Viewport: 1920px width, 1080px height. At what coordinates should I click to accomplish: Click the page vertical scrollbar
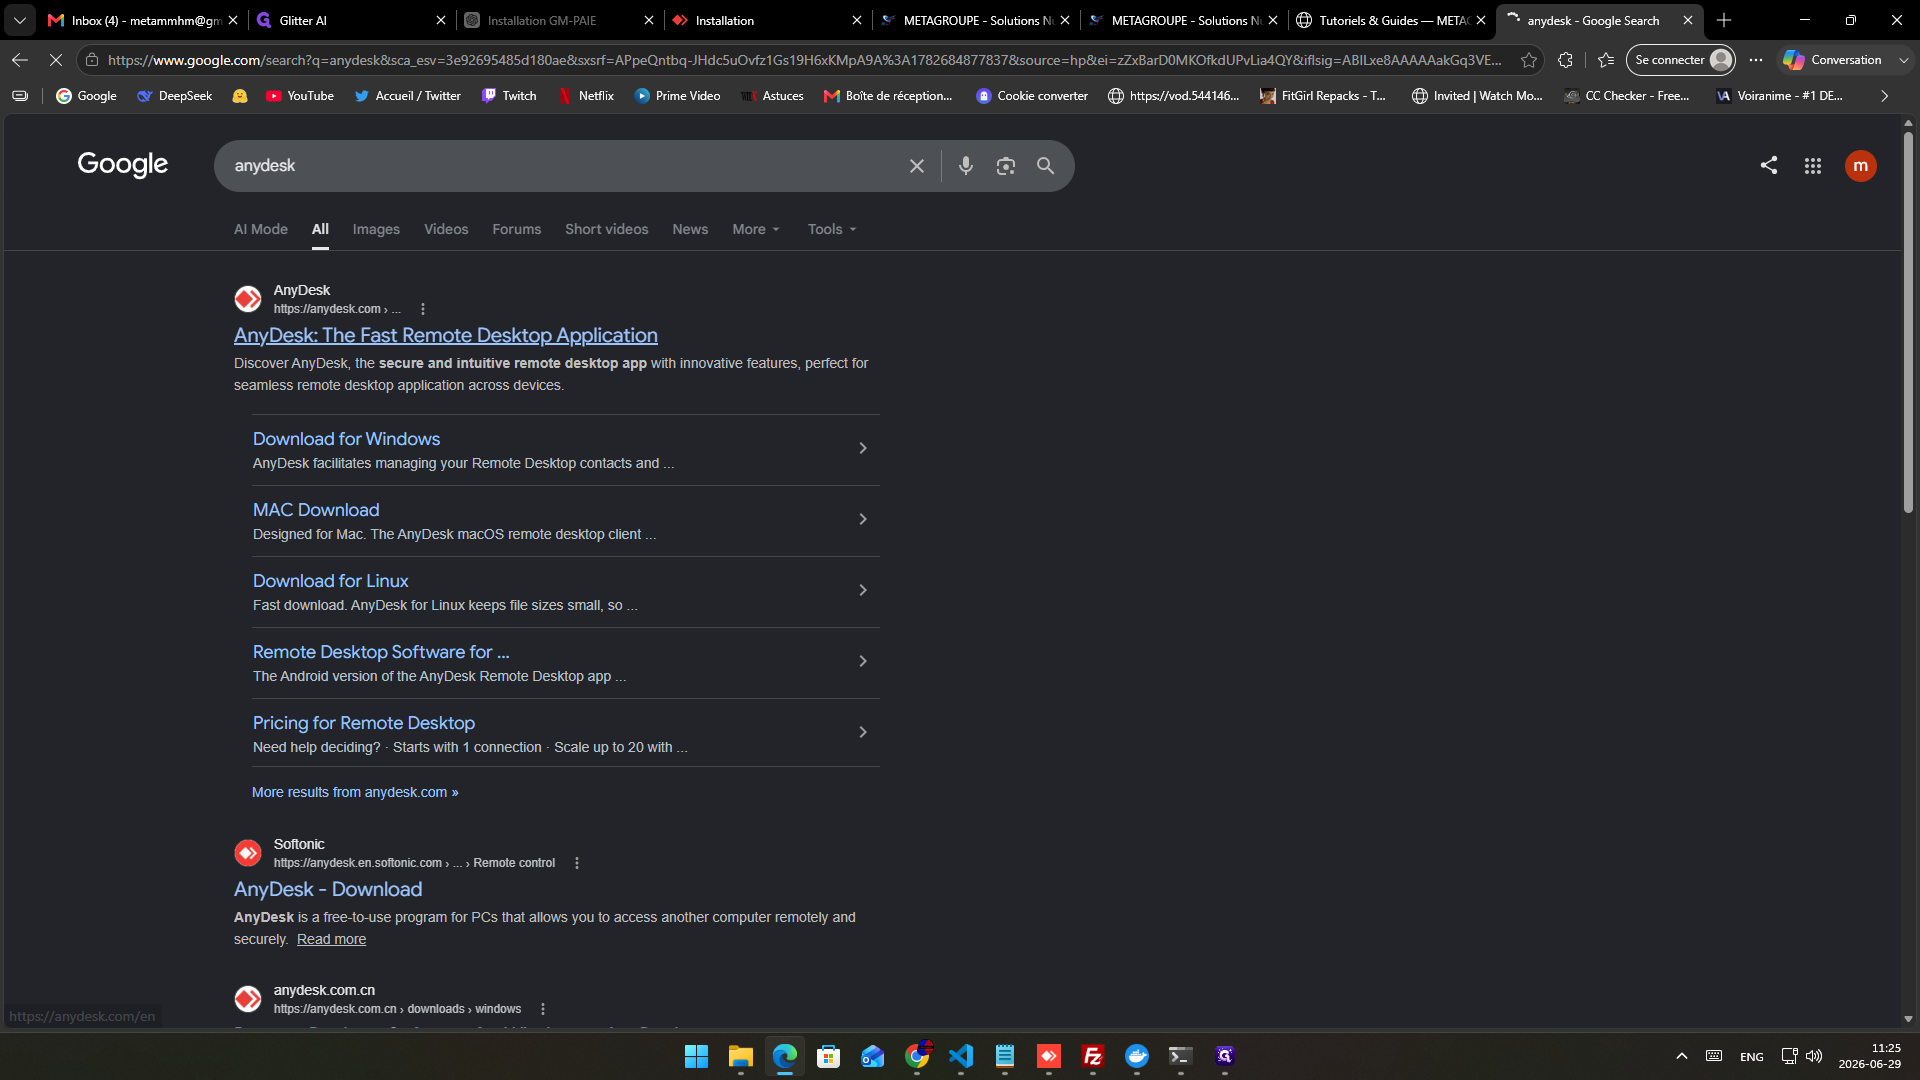1908,324
